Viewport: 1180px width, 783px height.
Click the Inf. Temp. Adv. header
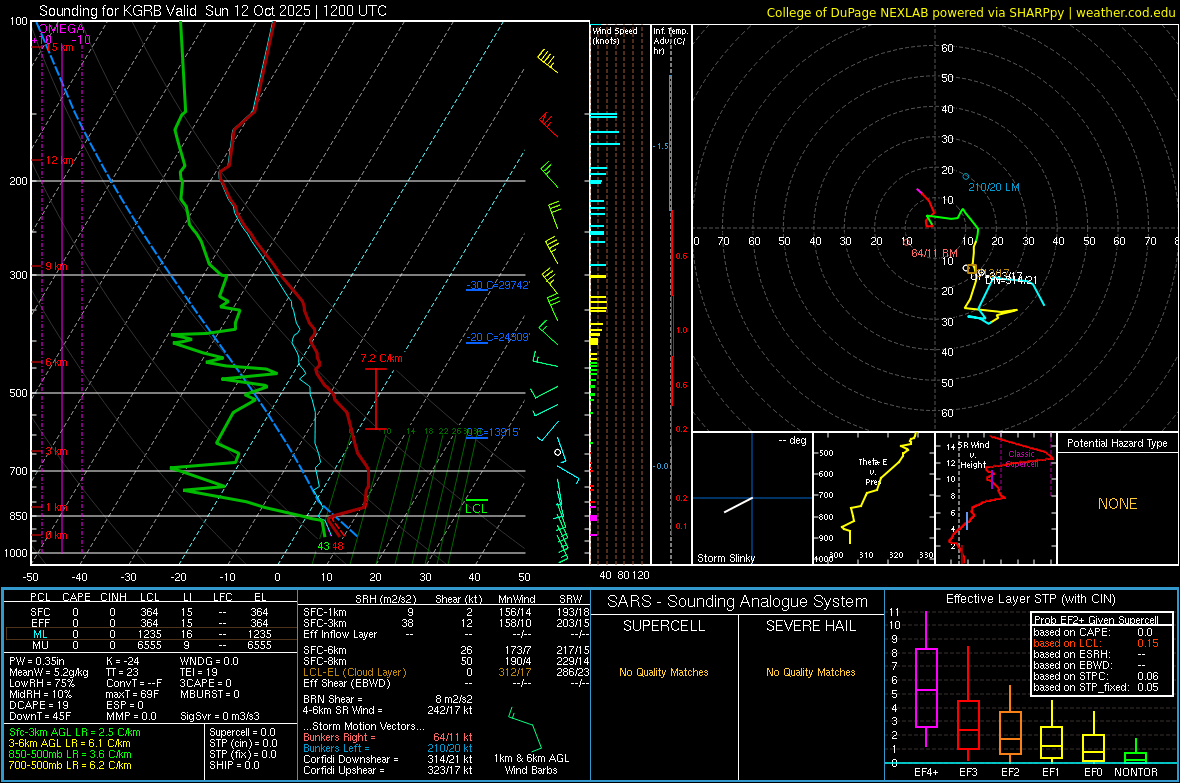670,41
